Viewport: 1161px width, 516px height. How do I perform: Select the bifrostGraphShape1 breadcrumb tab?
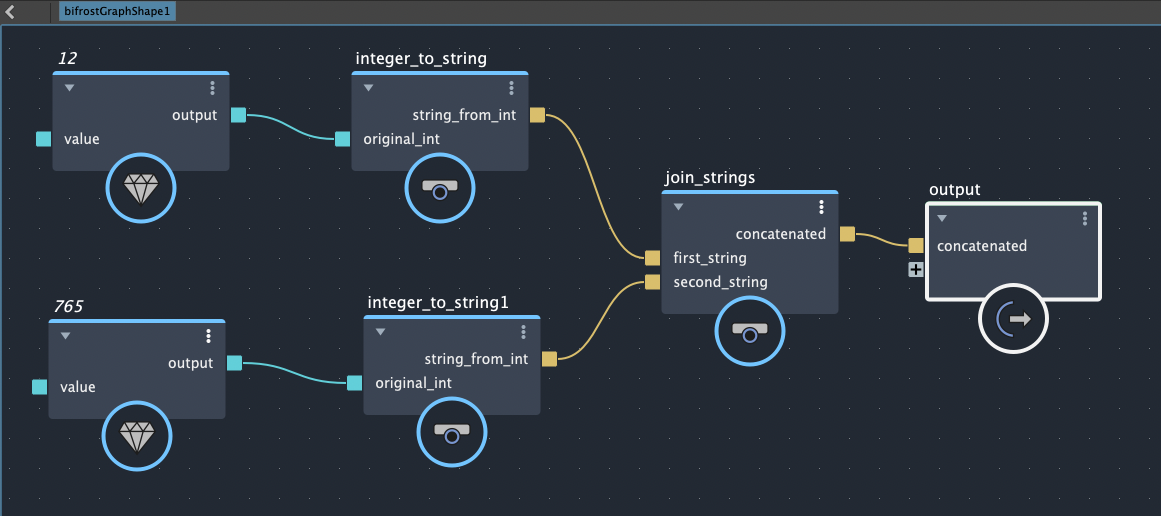tap(117, 12)
